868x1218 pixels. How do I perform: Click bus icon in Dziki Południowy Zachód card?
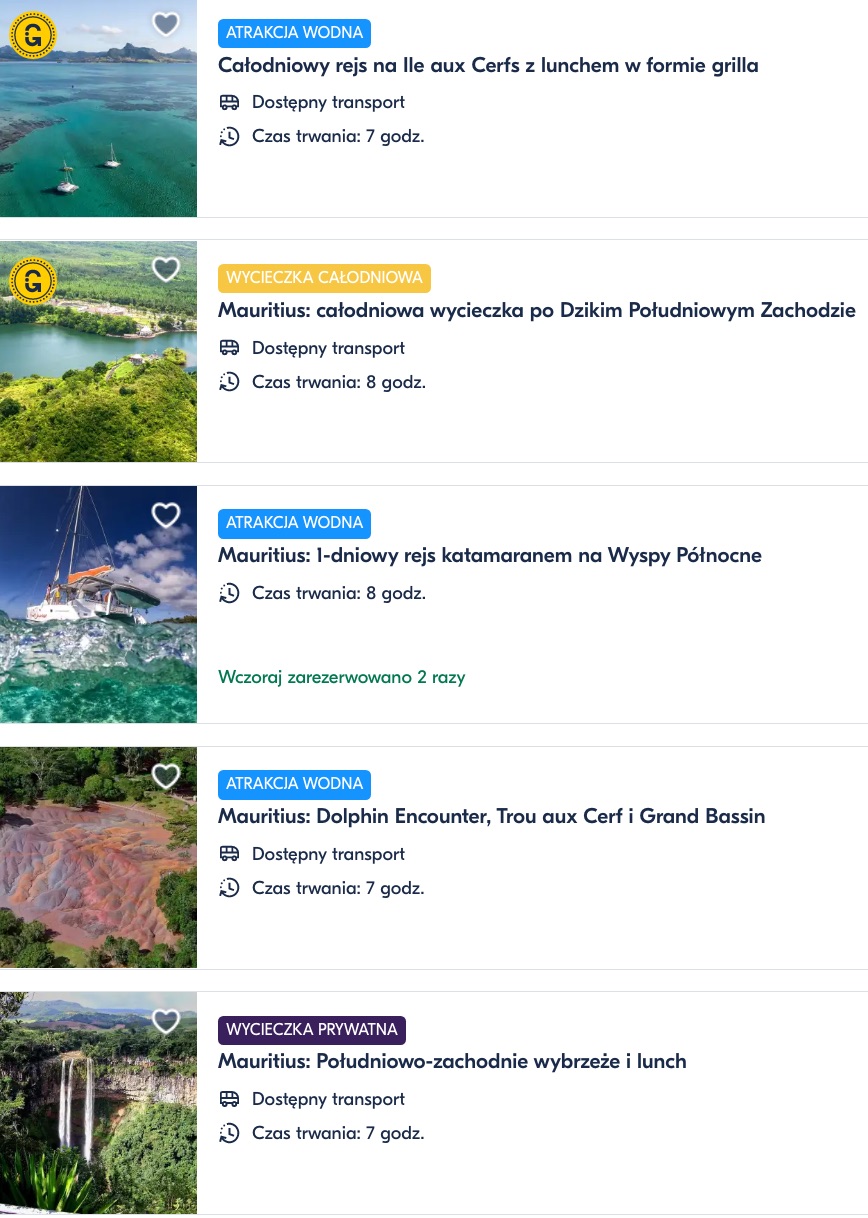229,348
